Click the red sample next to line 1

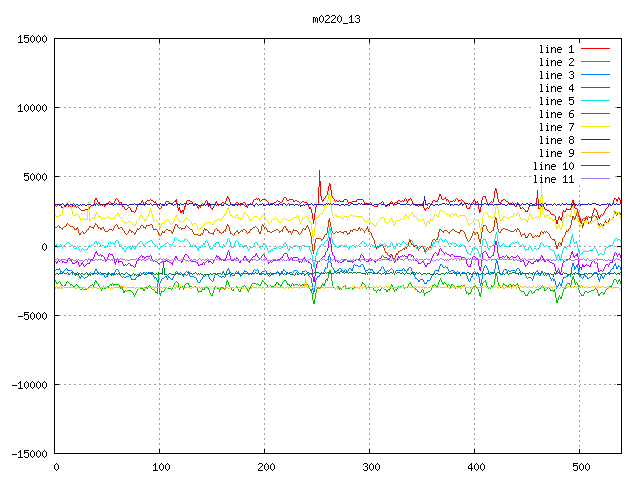pyautogui.click(x=595, y=49)
